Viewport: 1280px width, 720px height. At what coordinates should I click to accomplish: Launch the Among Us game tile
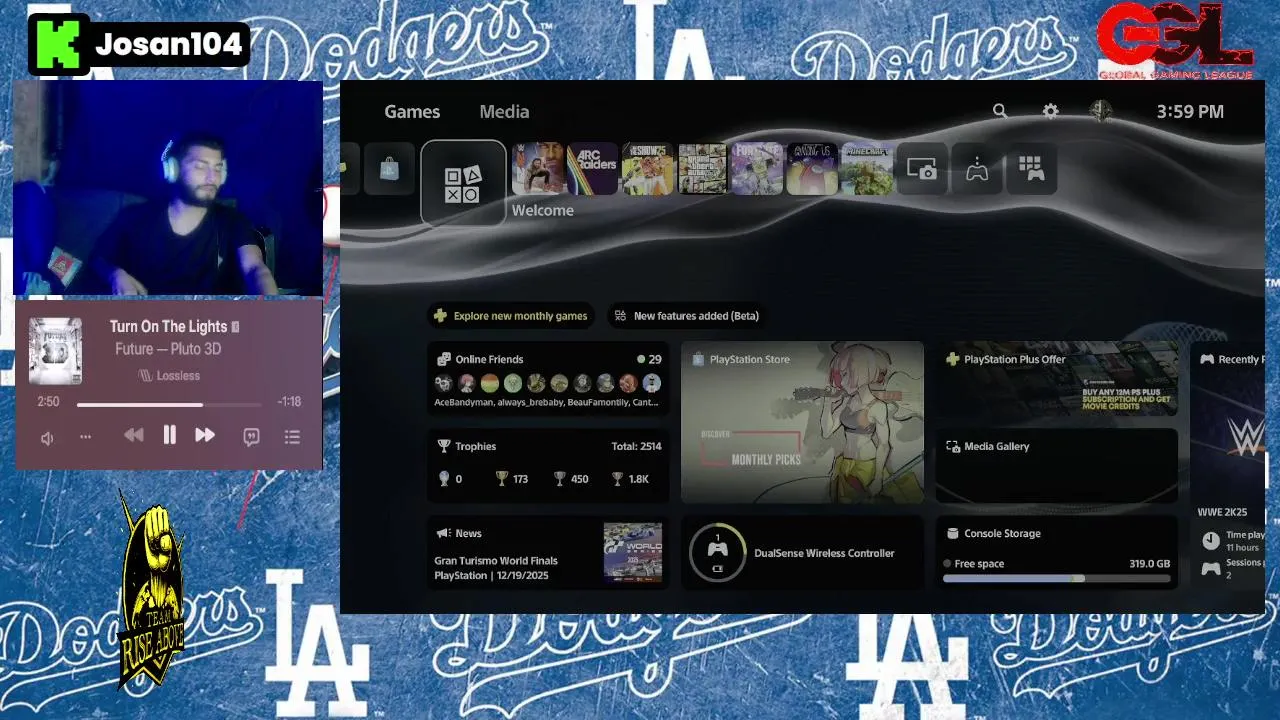coord(811,169)
